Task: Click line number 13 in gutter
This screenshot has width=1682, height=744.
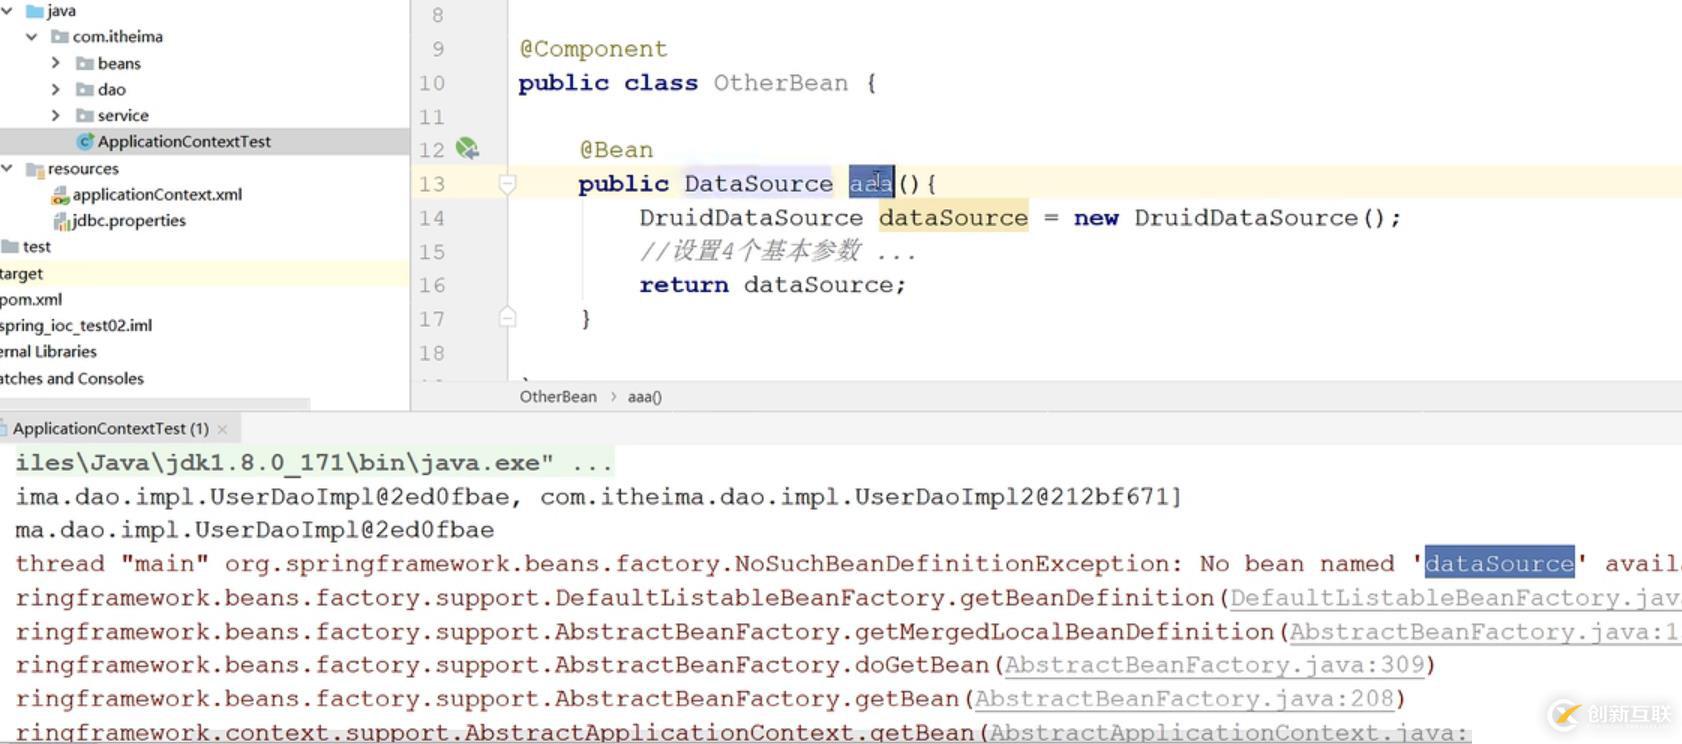Action: click(432, 184)
